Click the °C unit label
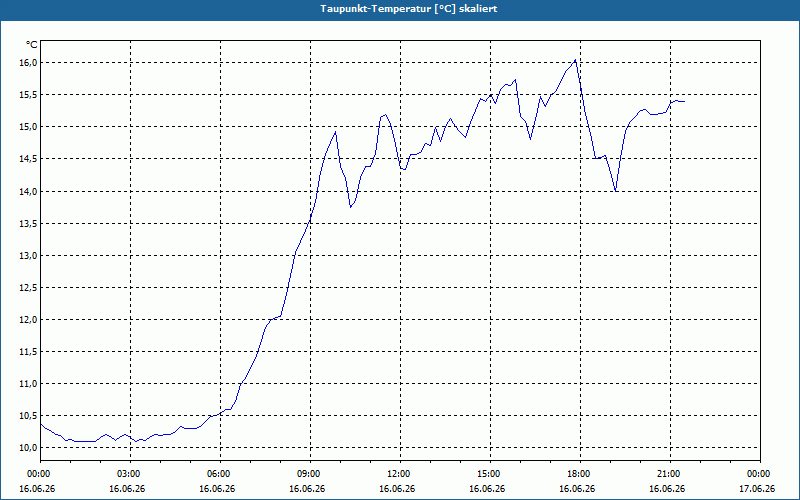 click(32, 45)
